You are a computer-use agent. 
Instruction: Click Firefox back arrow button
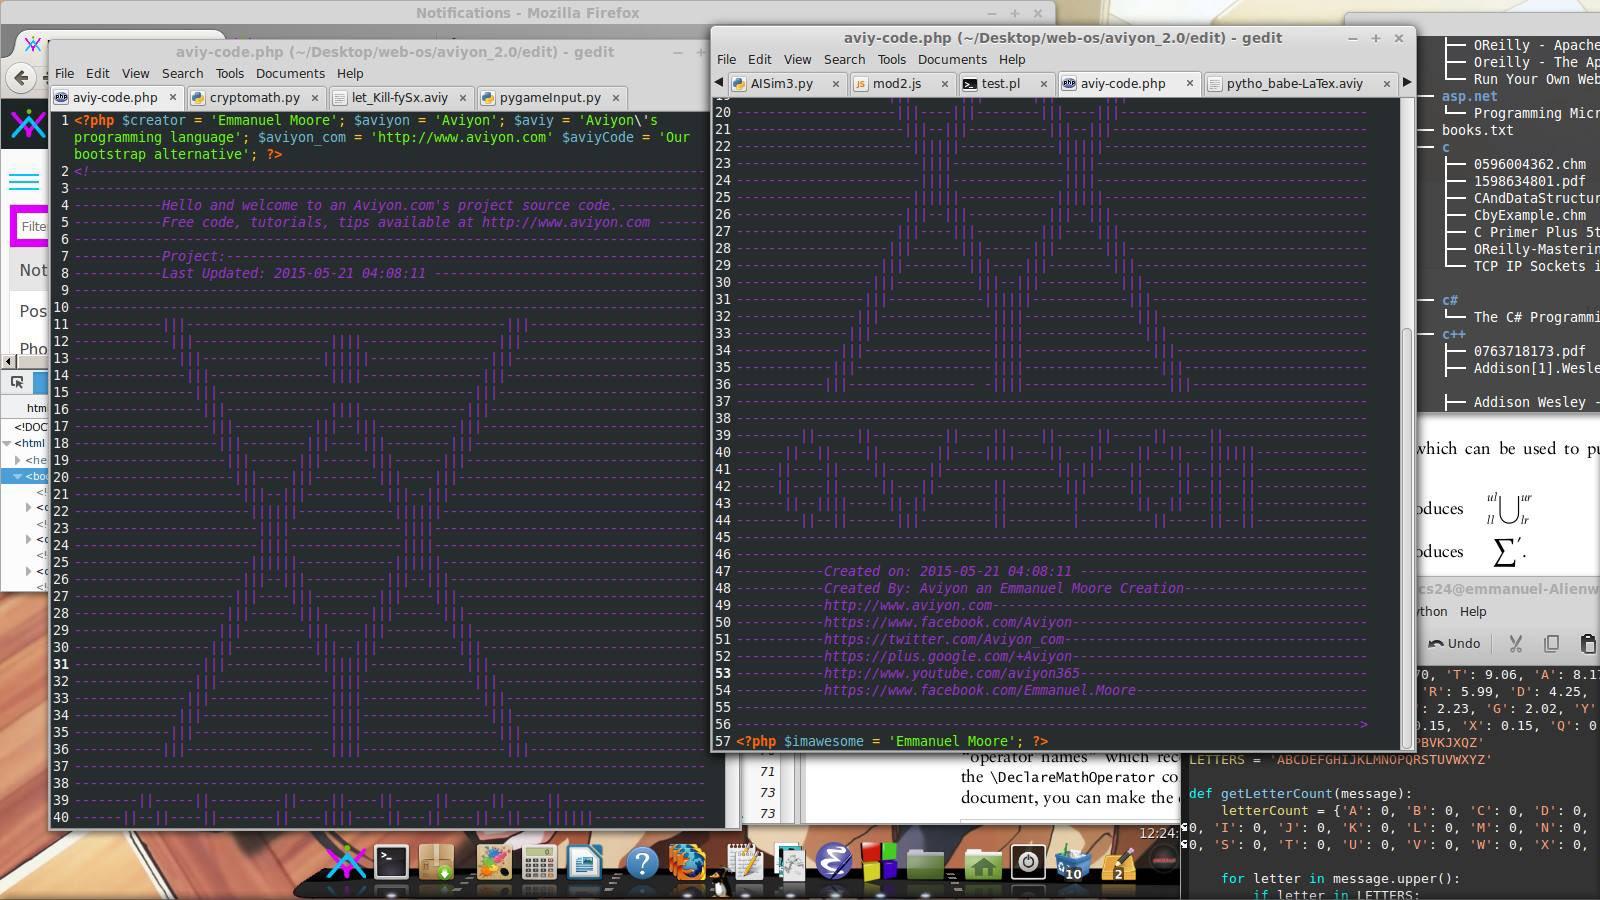pyautogui.click(x=22, y=77)
